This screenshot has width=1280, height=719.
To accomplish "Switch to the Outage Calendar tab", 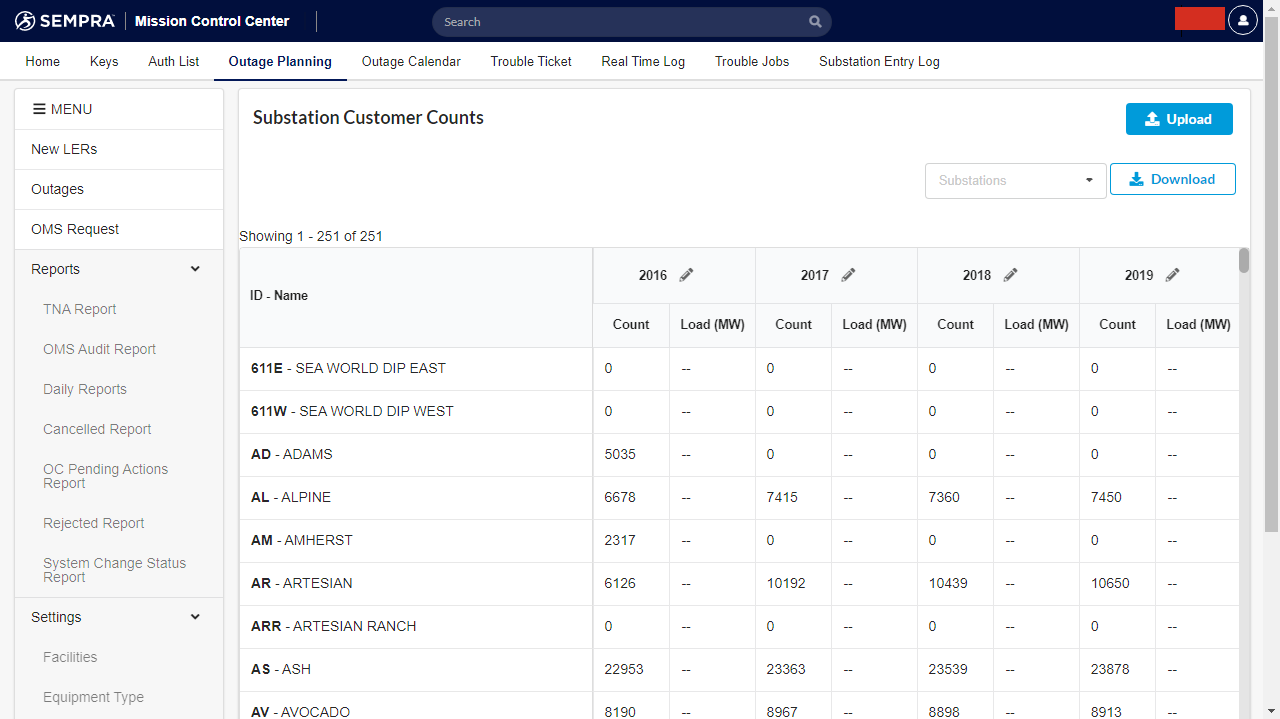I will [x=411, y=61].
